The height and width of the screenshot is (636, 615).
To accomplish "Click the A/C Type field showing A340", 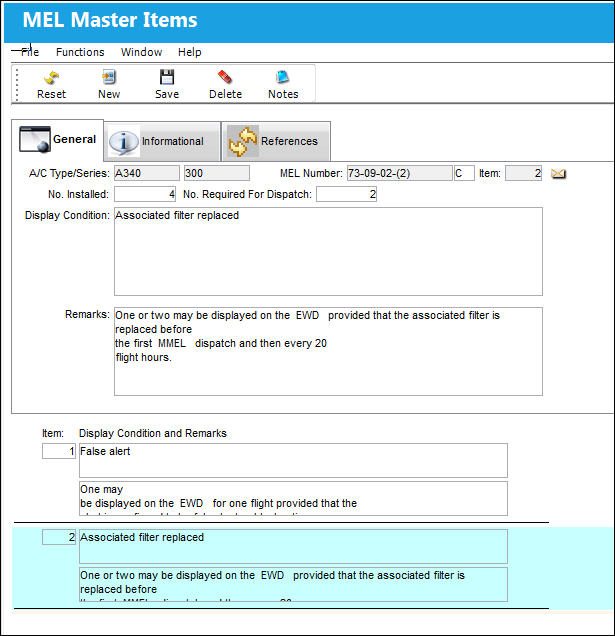I will point(146,173).
